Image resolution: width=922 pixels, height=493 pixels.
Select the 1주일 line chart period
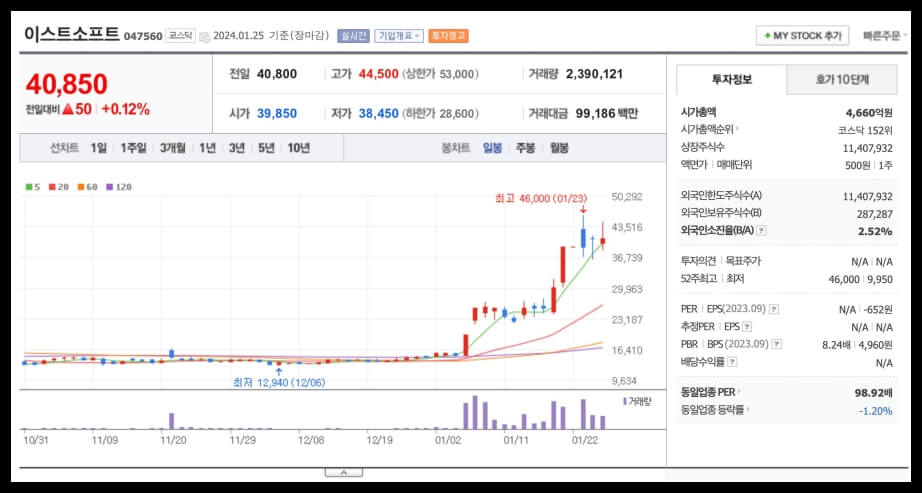(133, 148)
